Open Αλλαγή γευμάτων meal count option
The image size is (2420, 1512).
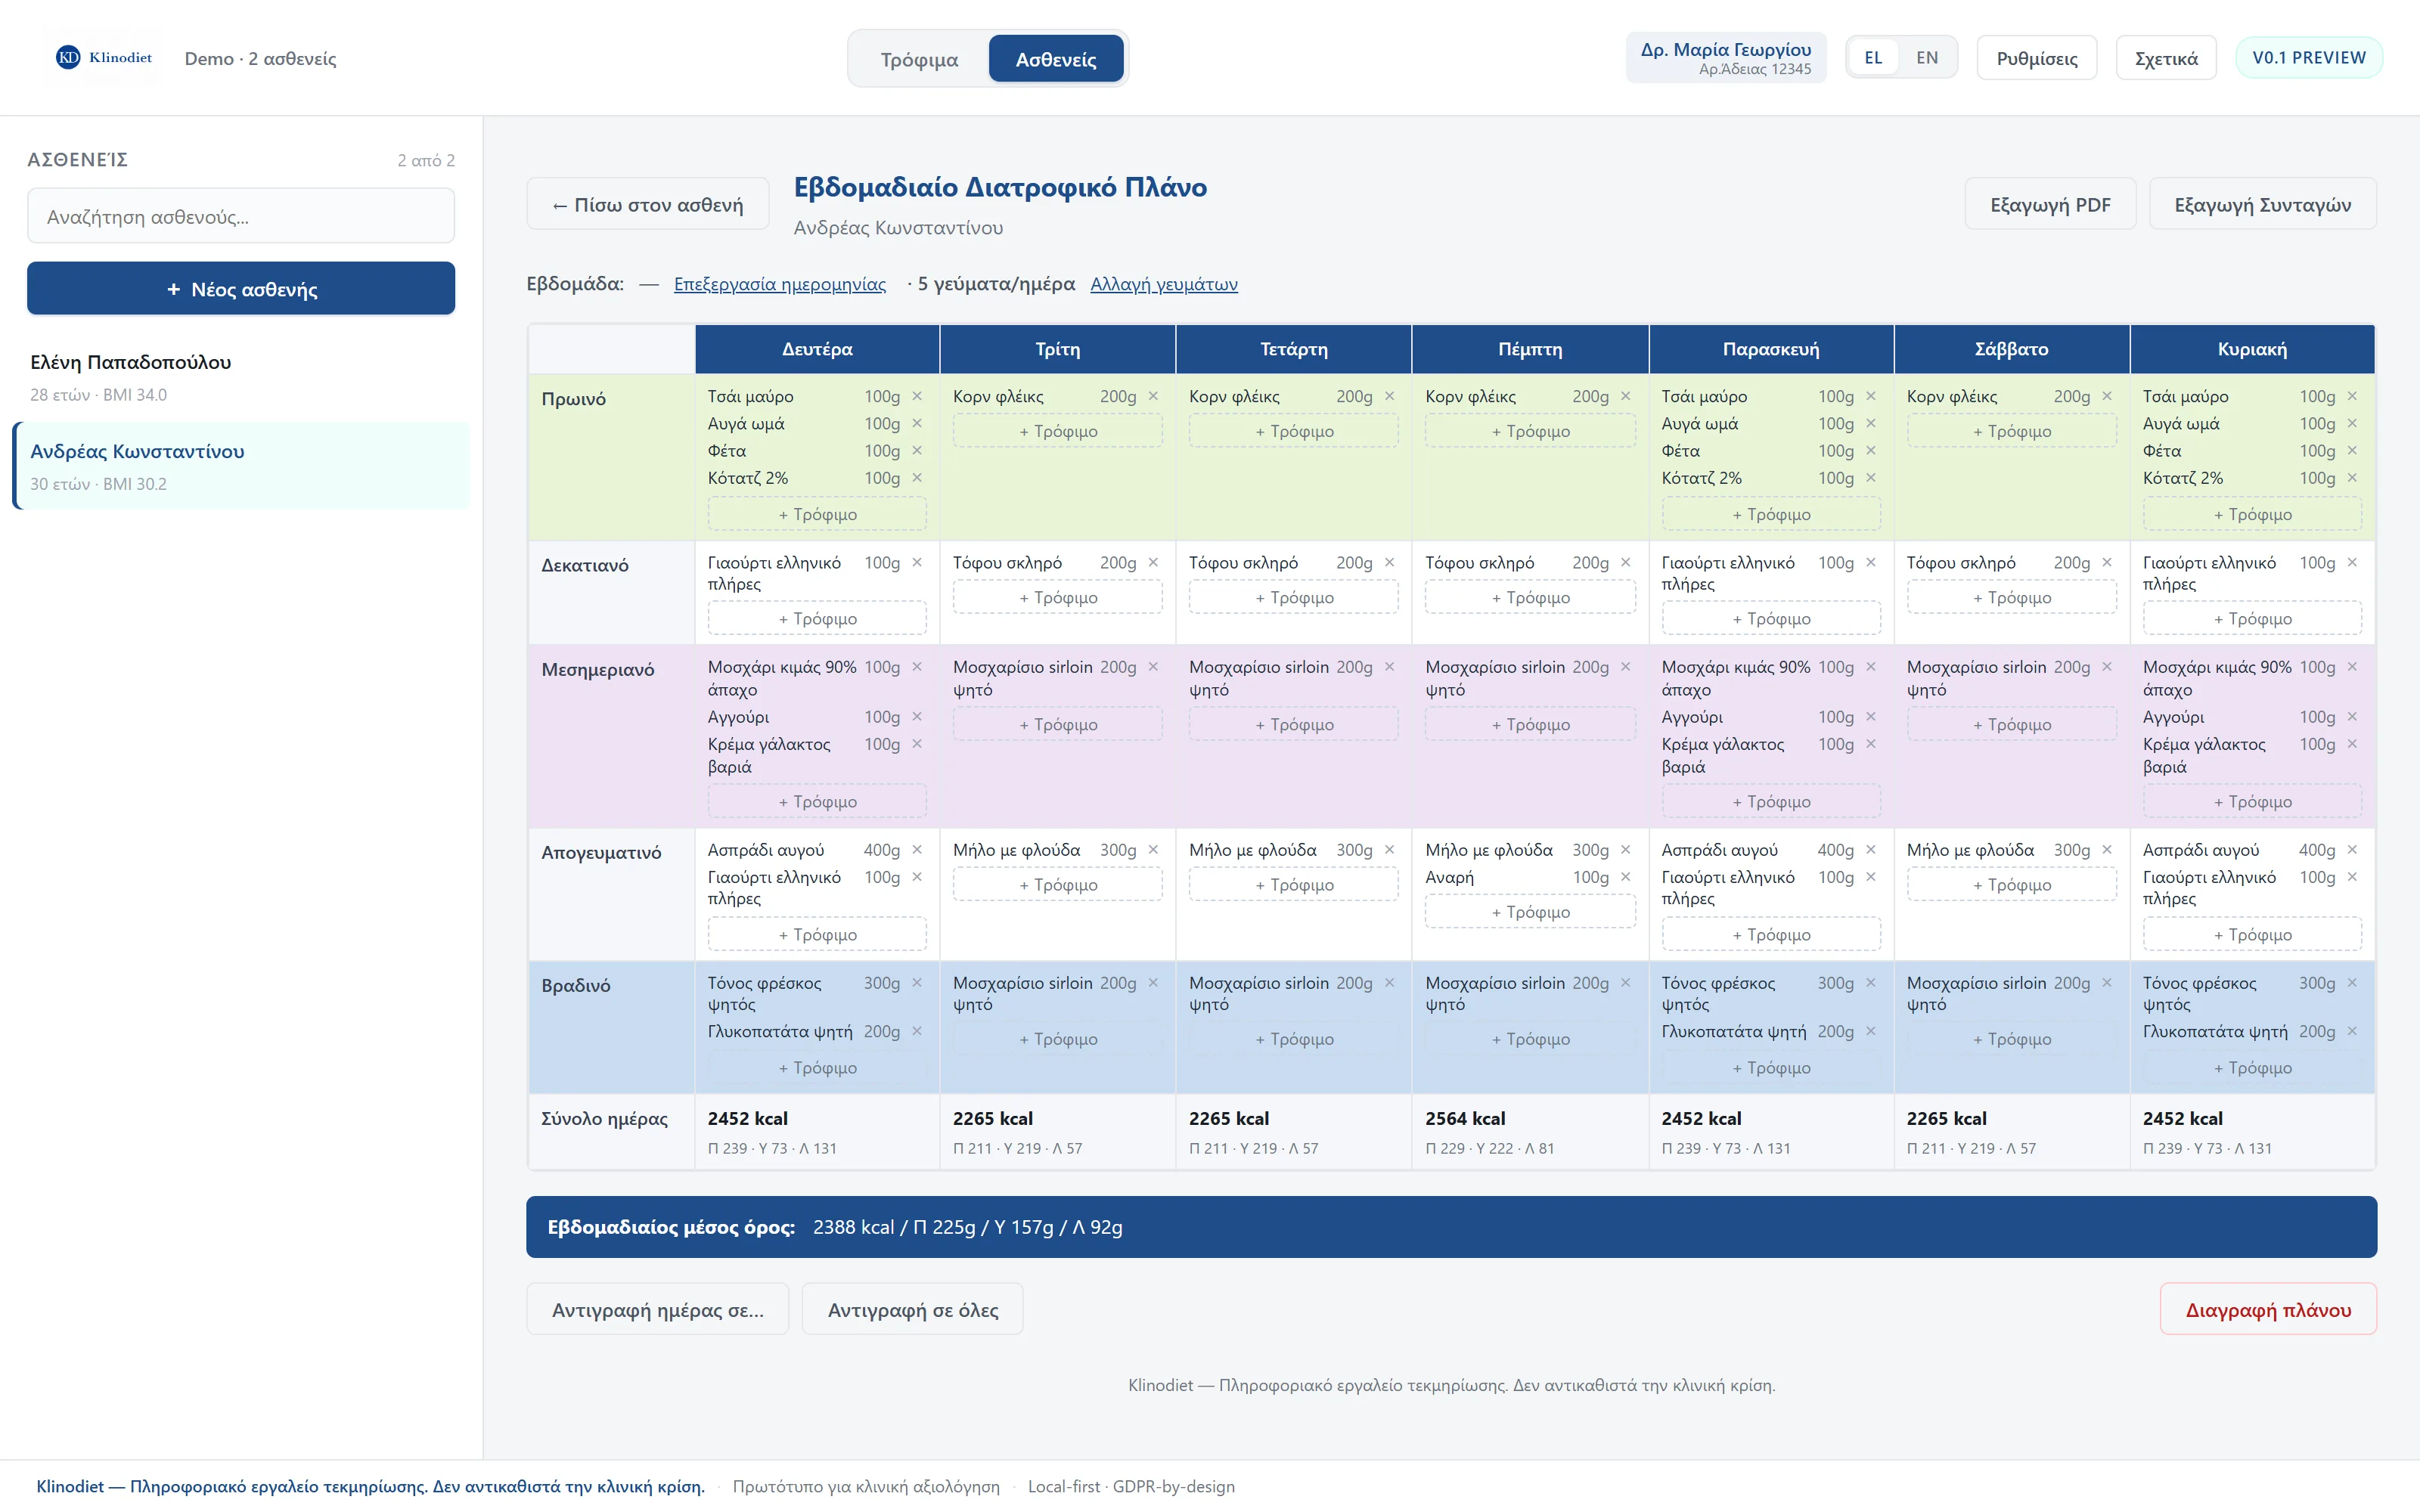1164,284
